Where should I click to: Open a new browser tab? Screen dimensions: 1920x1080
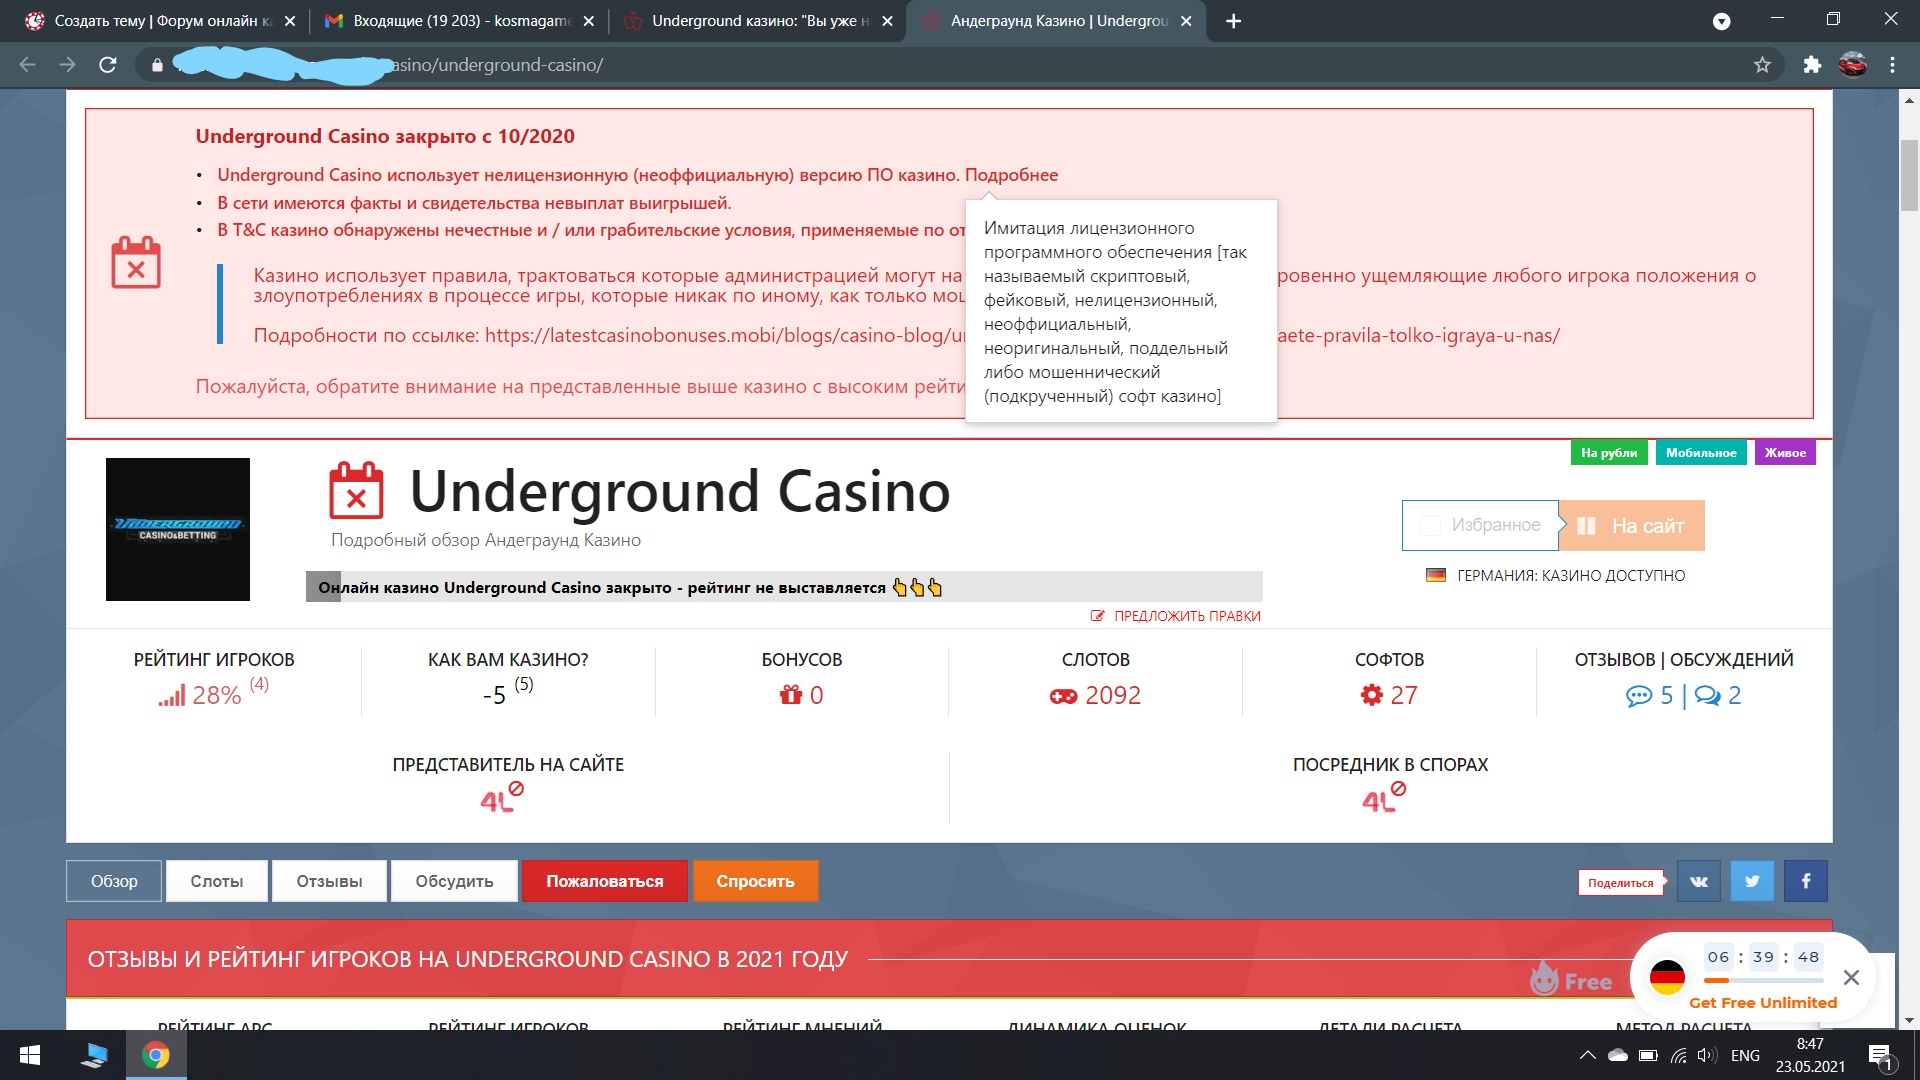1234,21
